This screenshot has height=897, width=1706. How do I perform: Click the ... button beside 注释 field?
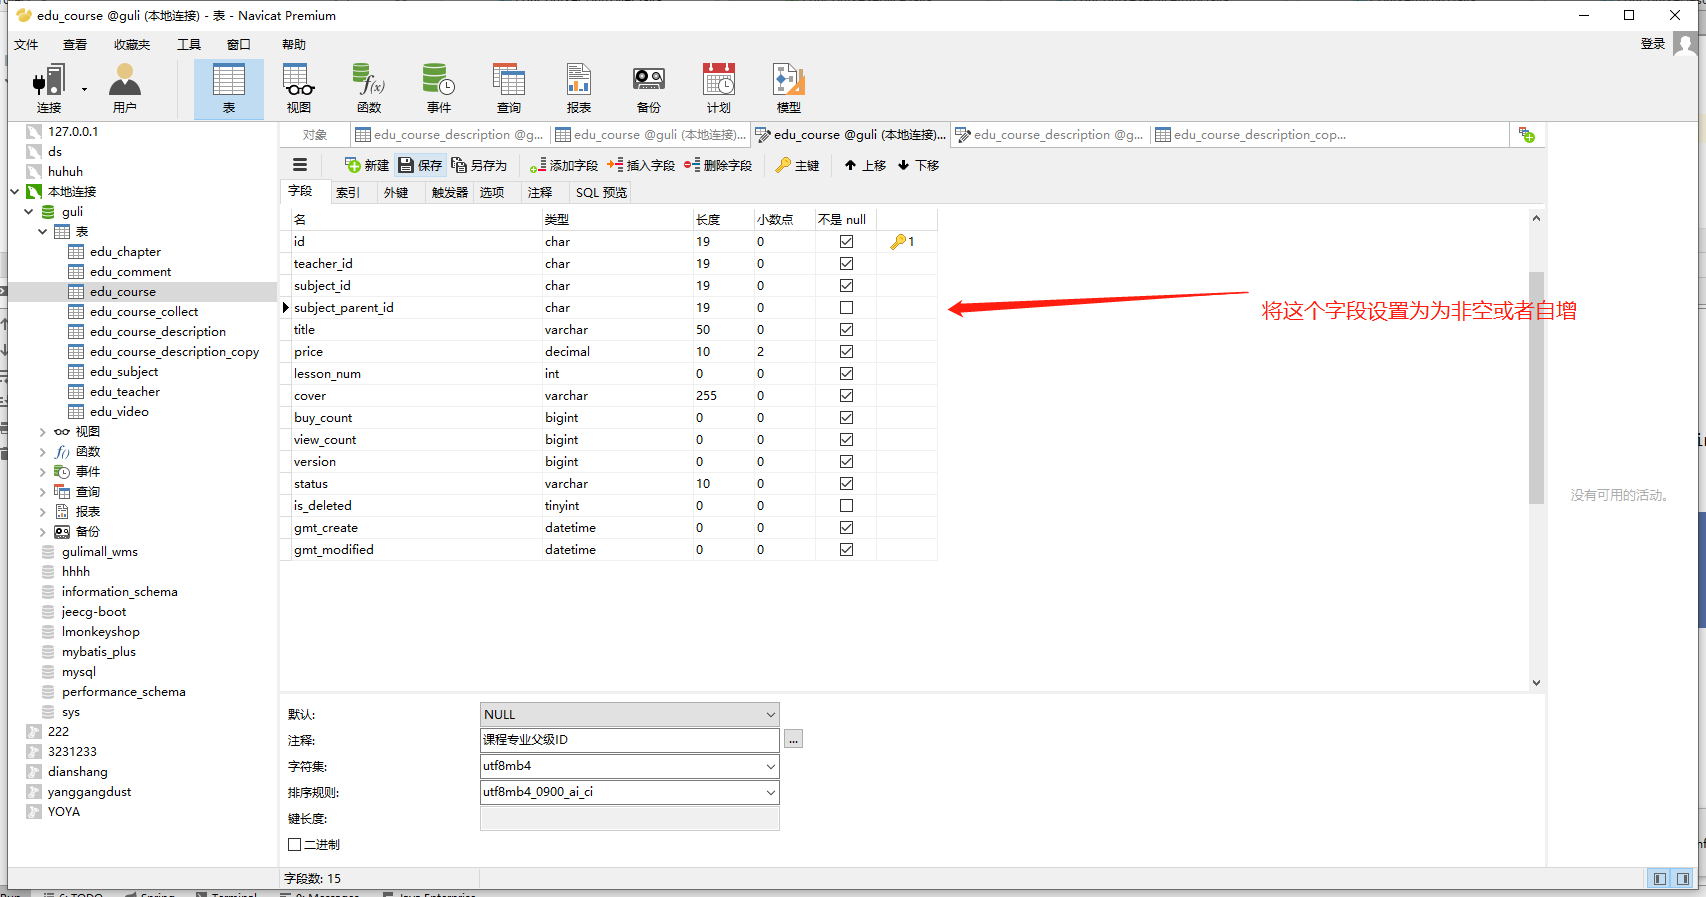793,739
